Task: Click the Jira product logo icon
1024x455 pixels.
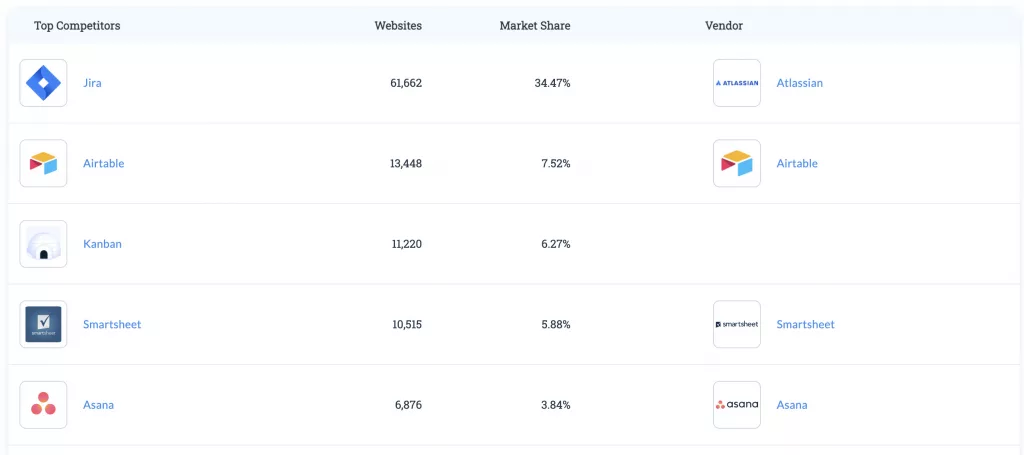Action: tap(43, 83)
